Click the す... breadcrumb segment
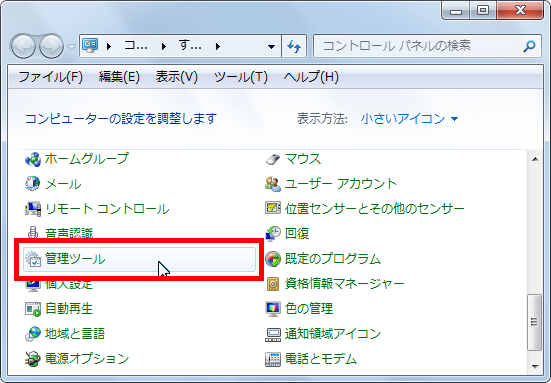Screen dimensions: 551x383 coord(190,46)
